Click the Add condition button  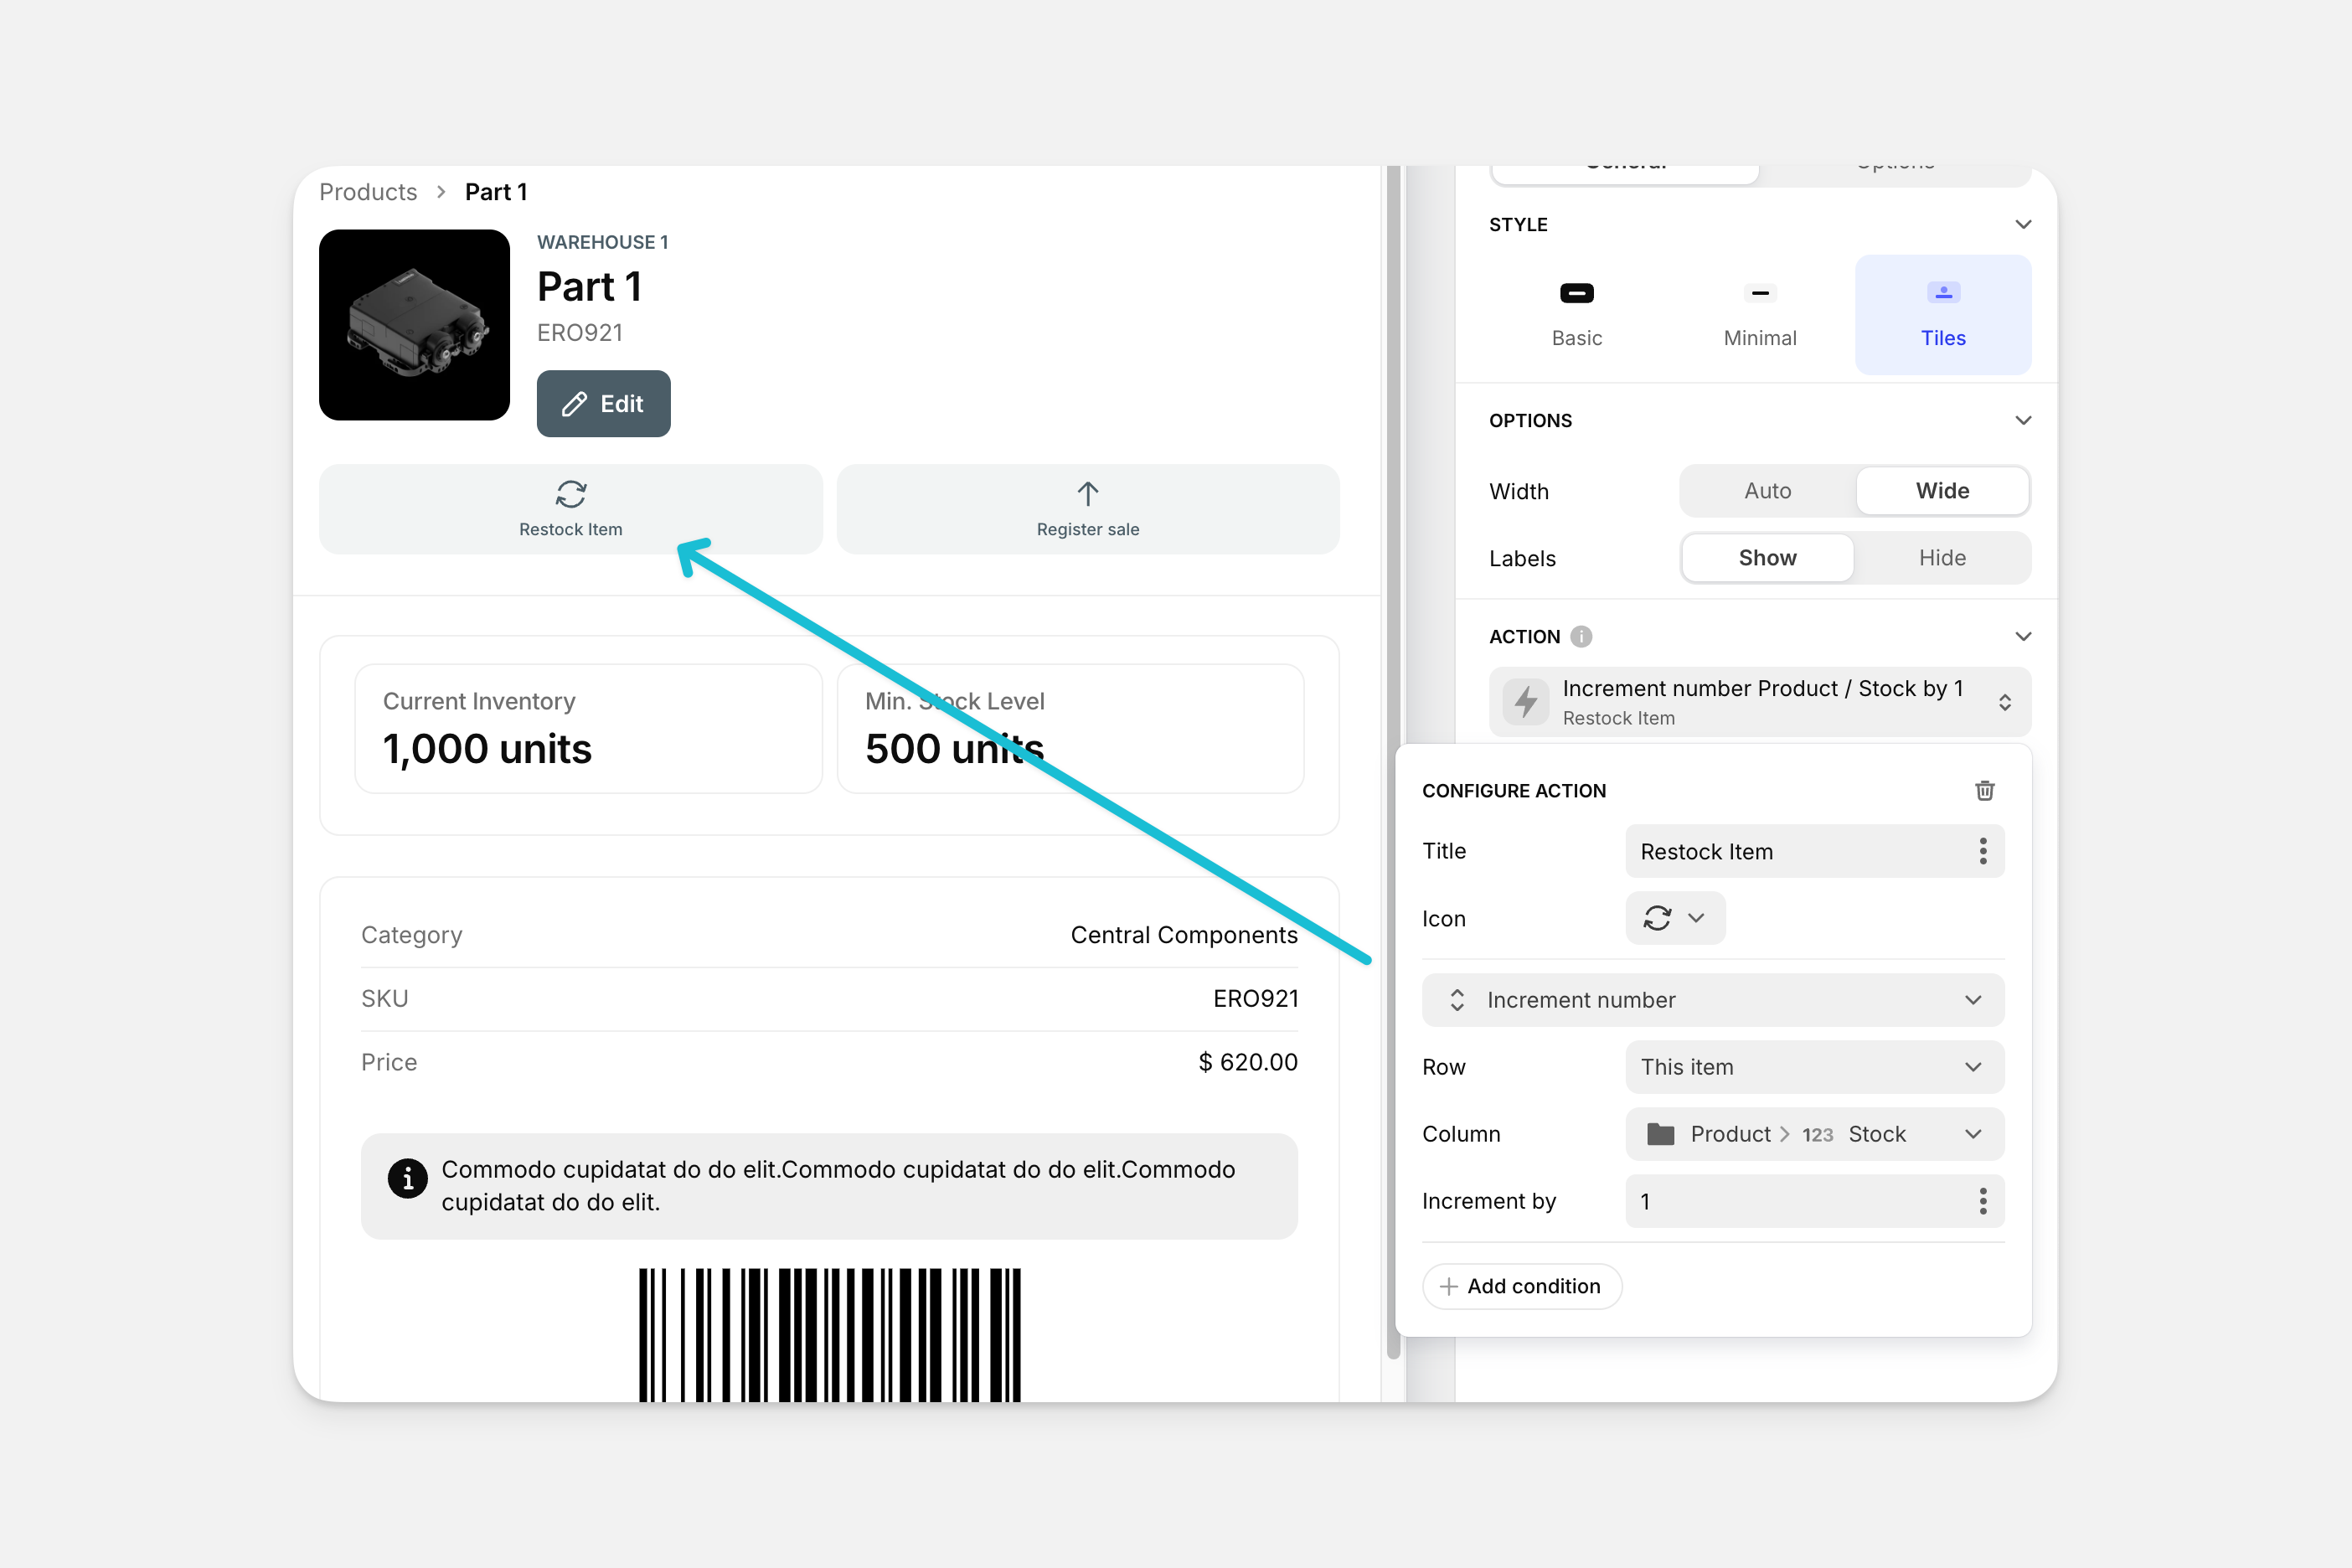click(1522, 1286)
